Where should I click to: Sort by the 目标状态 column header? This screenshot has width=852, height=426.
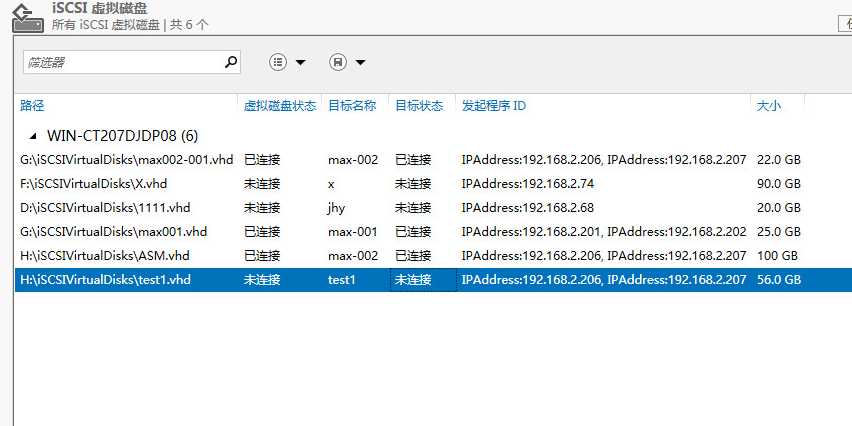(x=418, y=105)
